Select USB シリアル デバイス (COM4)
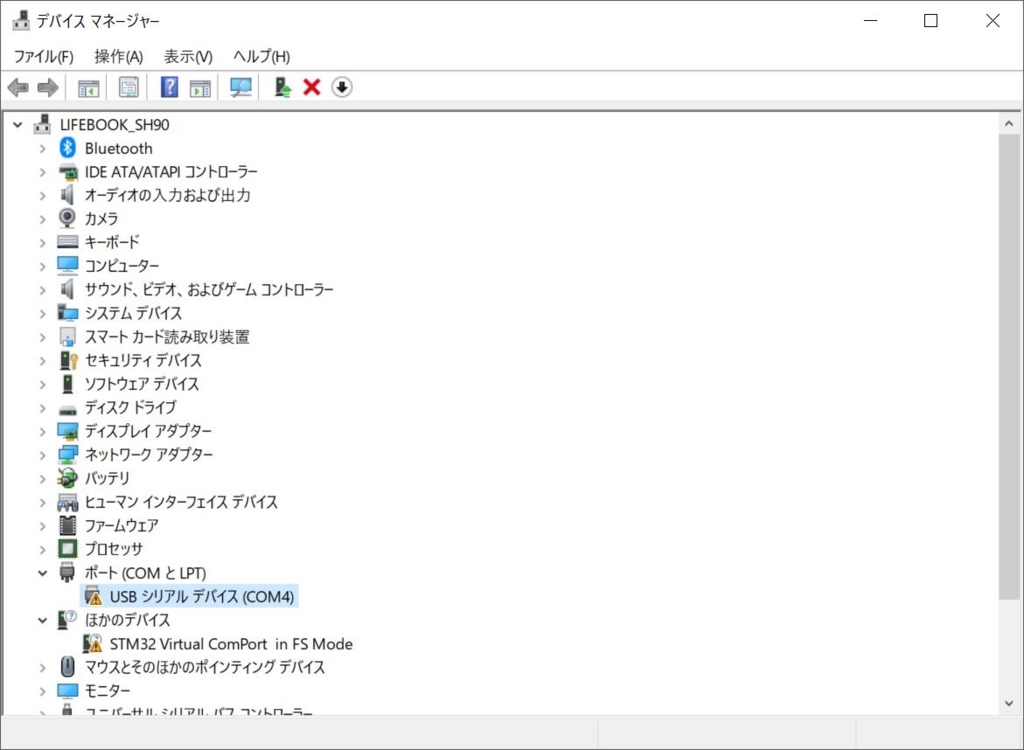Viewport: 1024px width, 750px height. [201, 596]
